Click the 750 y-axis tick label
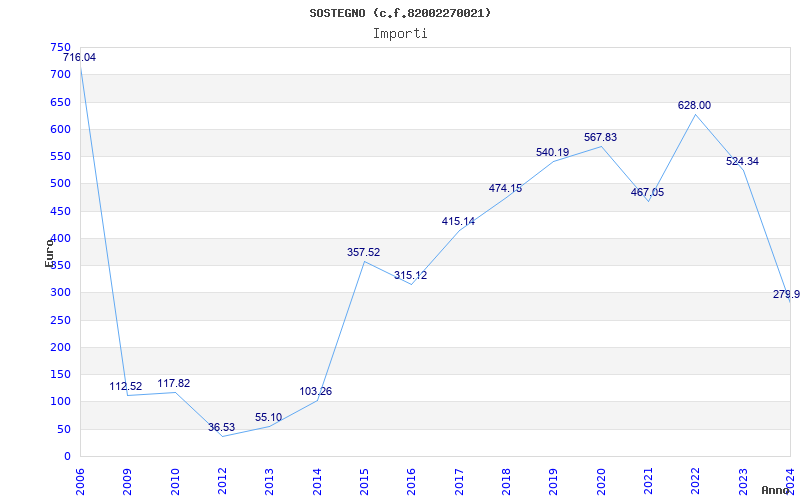The image size is (800, 500). pyautogui.click(x=61, y=47)
